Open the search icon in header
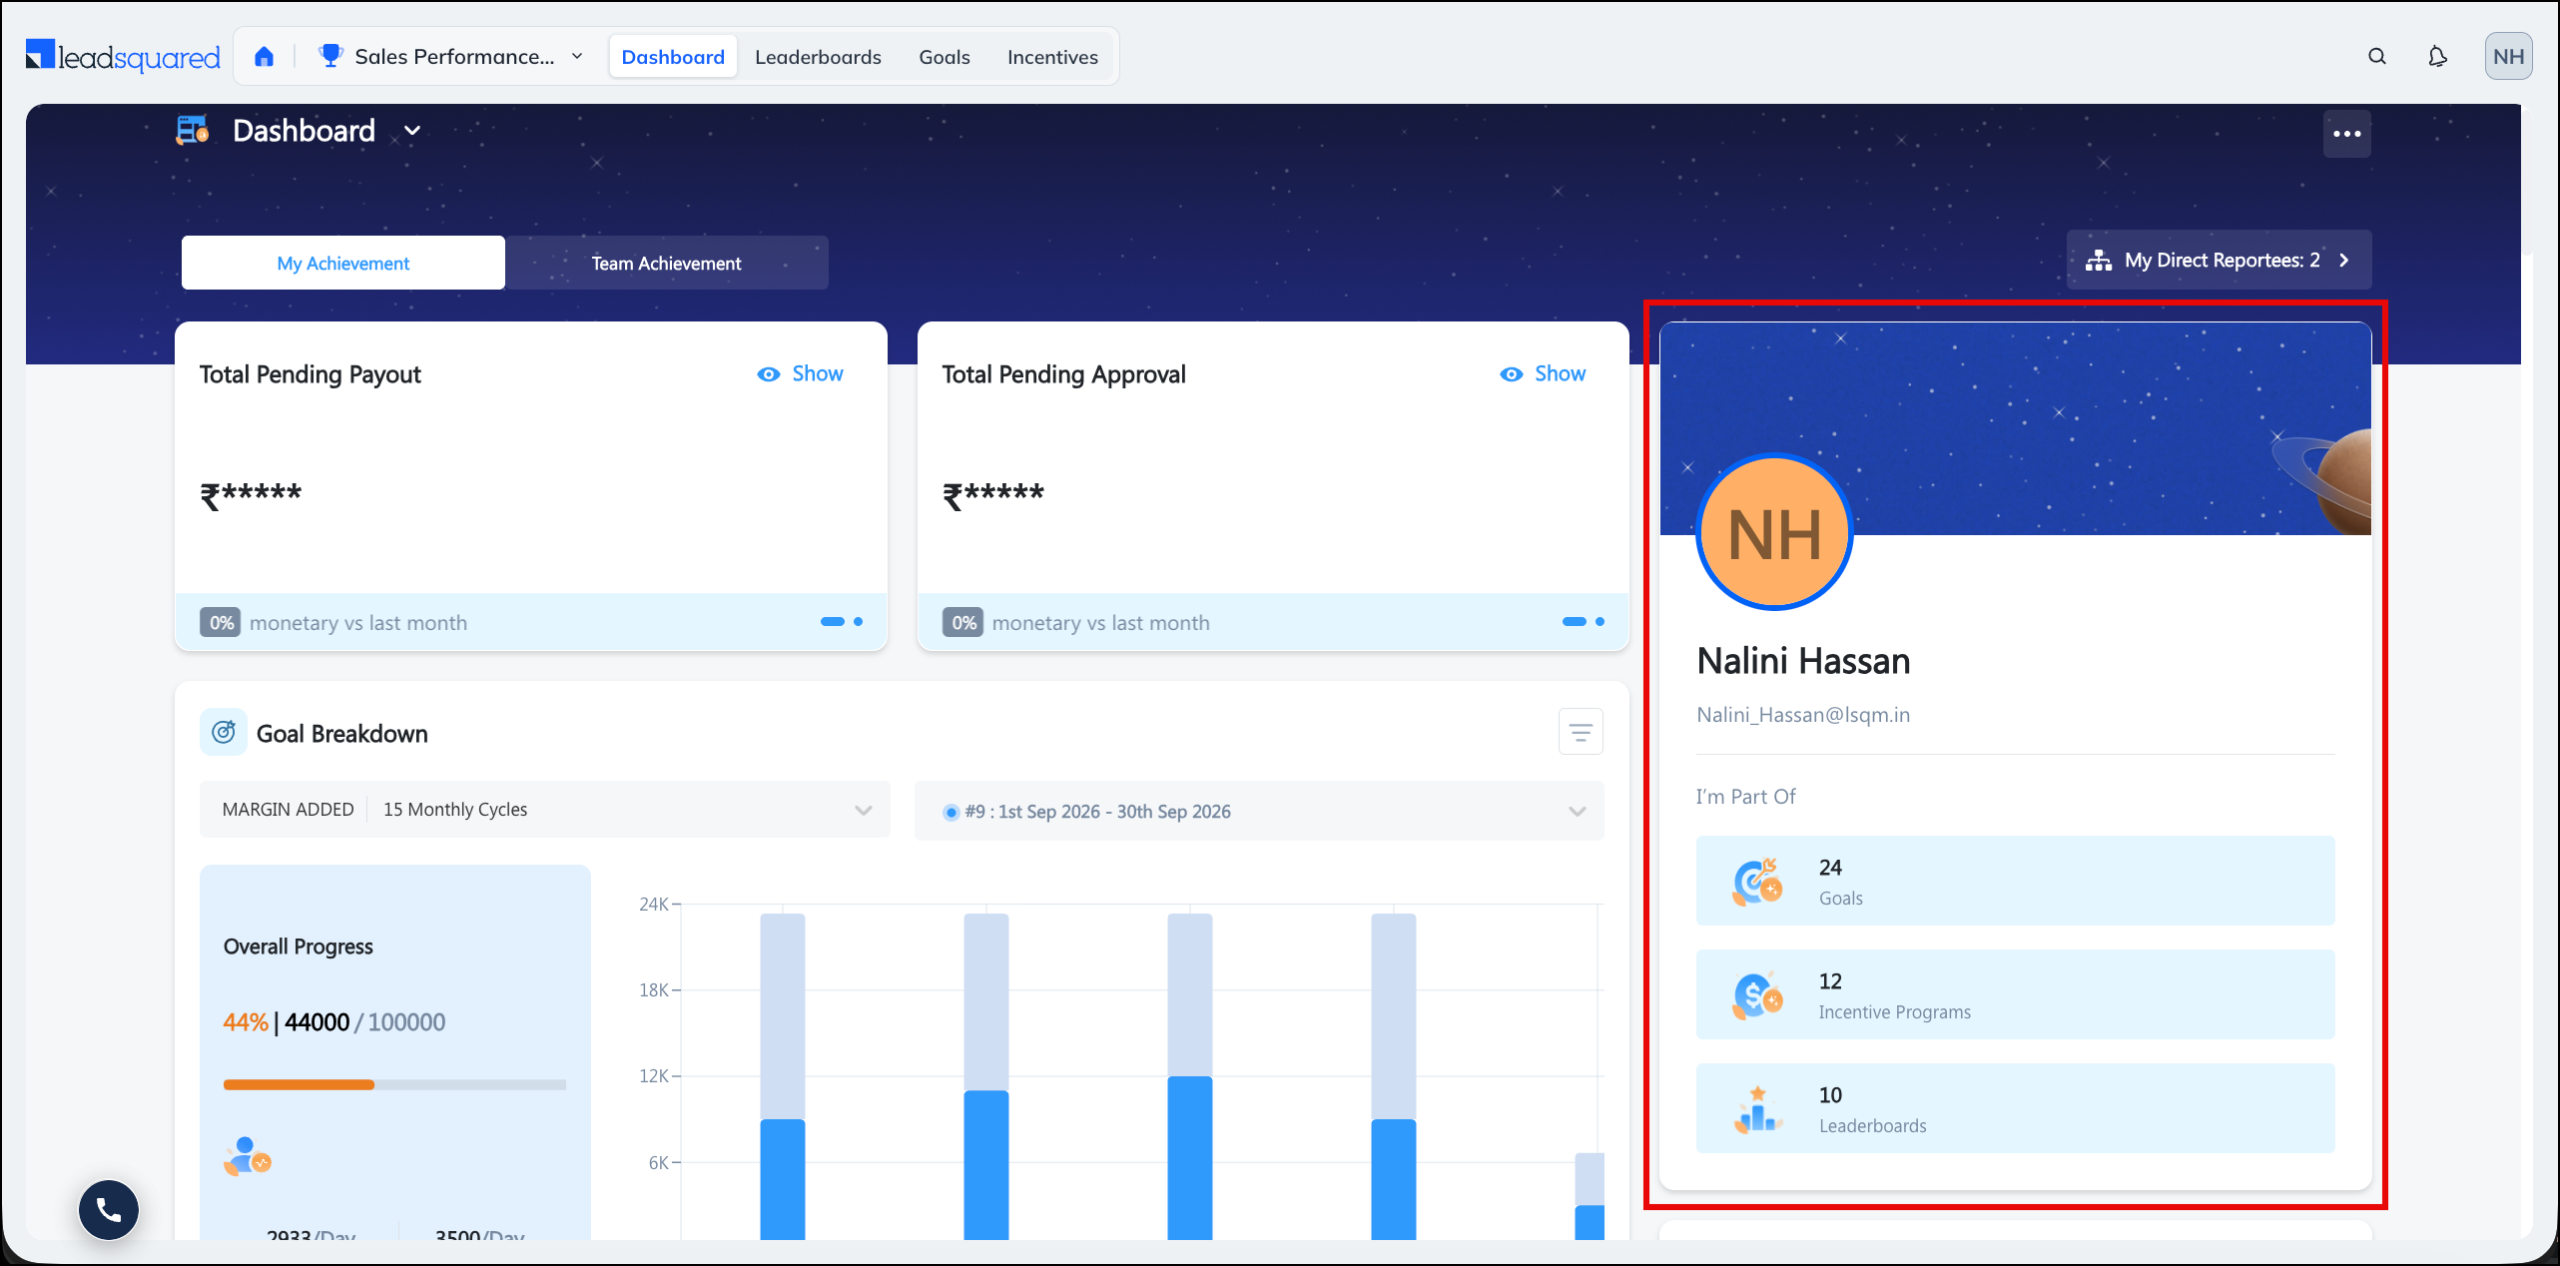This screenshot has height=1266, width=2560. [2377, 57]
